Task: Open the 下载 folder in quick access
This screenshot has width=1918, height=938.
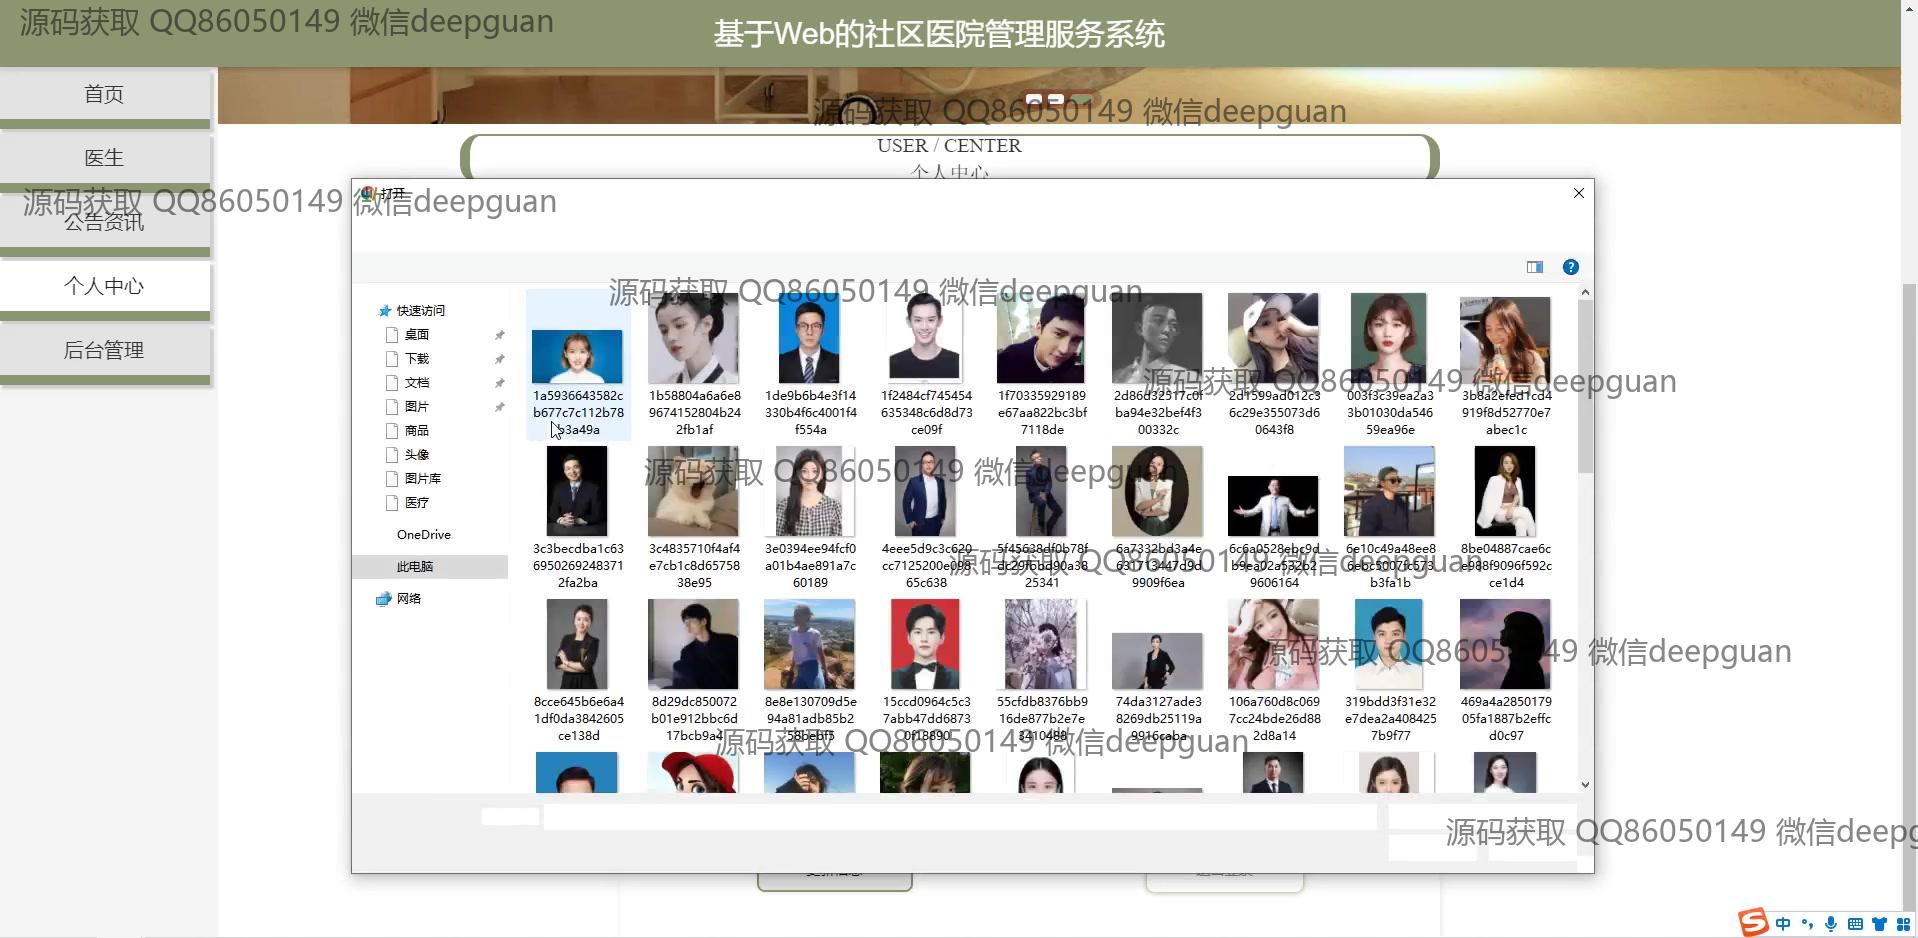Action: pyautogui.click(x=416, y=359)
